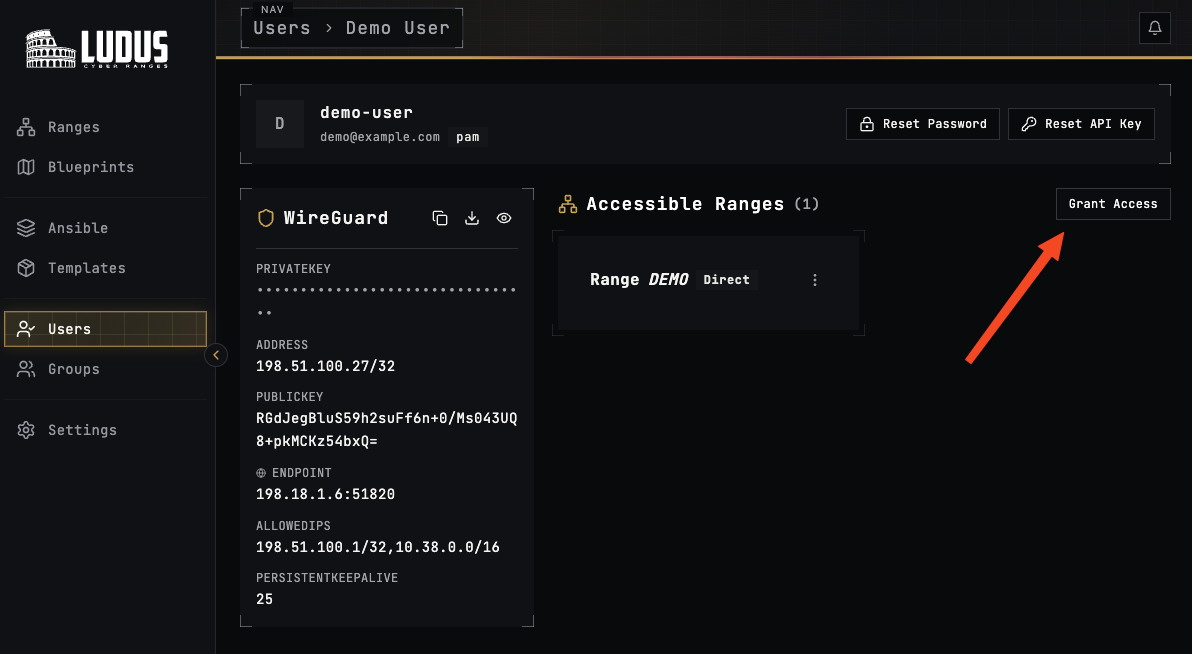Reset the demo-user password

coord(922,123)
